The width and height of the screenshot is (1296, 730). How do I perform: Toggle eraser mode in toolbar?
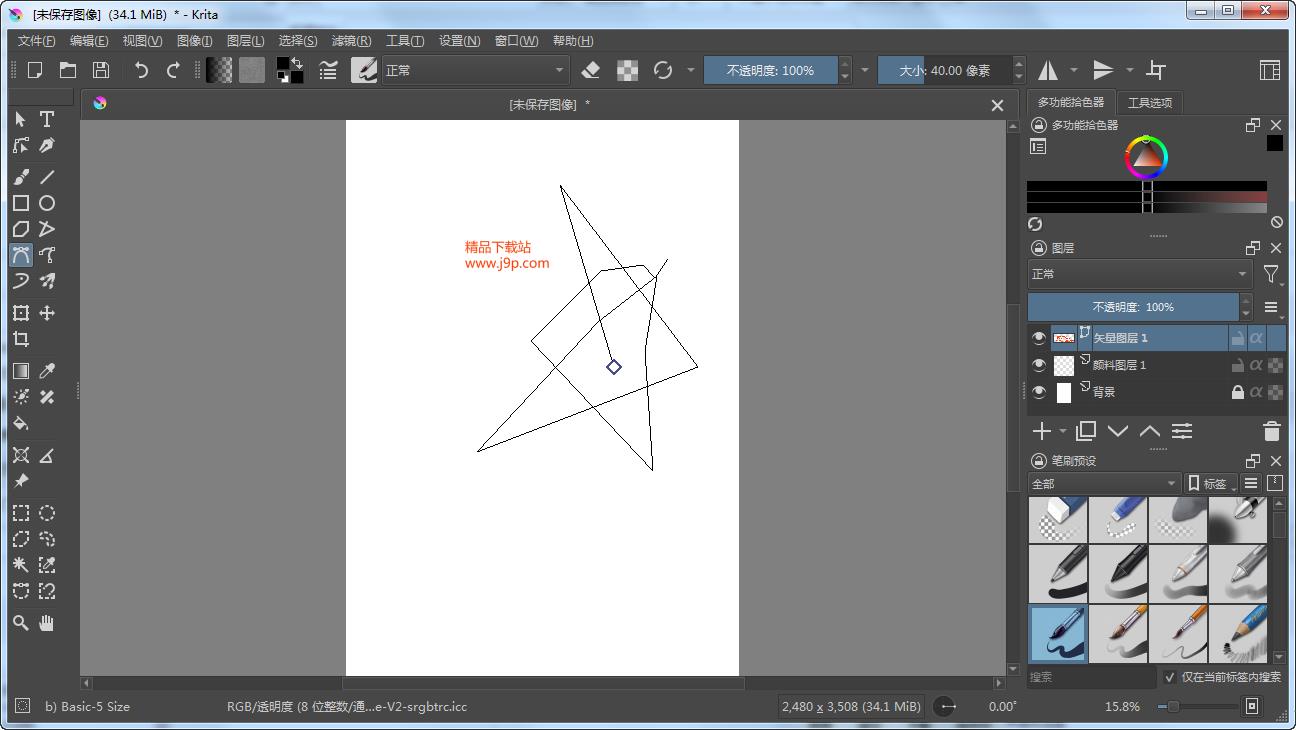pyautogui.click(x=591, y=70)
